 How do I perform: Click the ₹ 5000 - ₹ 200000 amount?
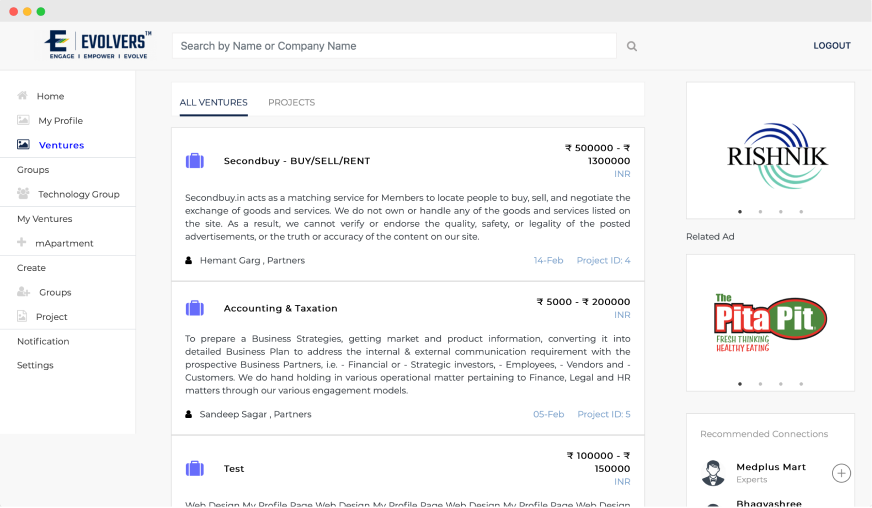[583, 302]
